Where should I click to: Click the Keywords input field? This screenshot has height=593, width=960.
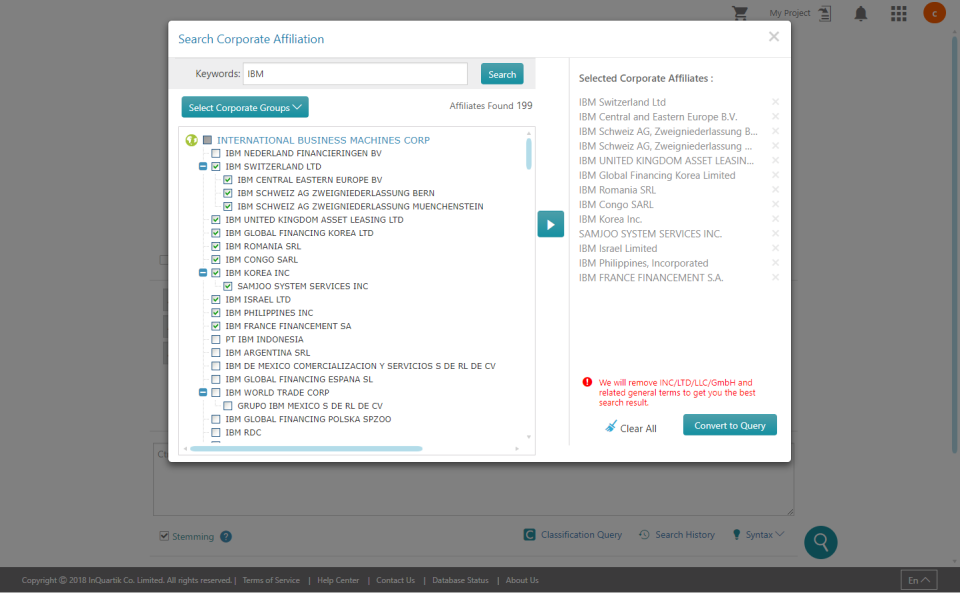[x=355, y=74]
